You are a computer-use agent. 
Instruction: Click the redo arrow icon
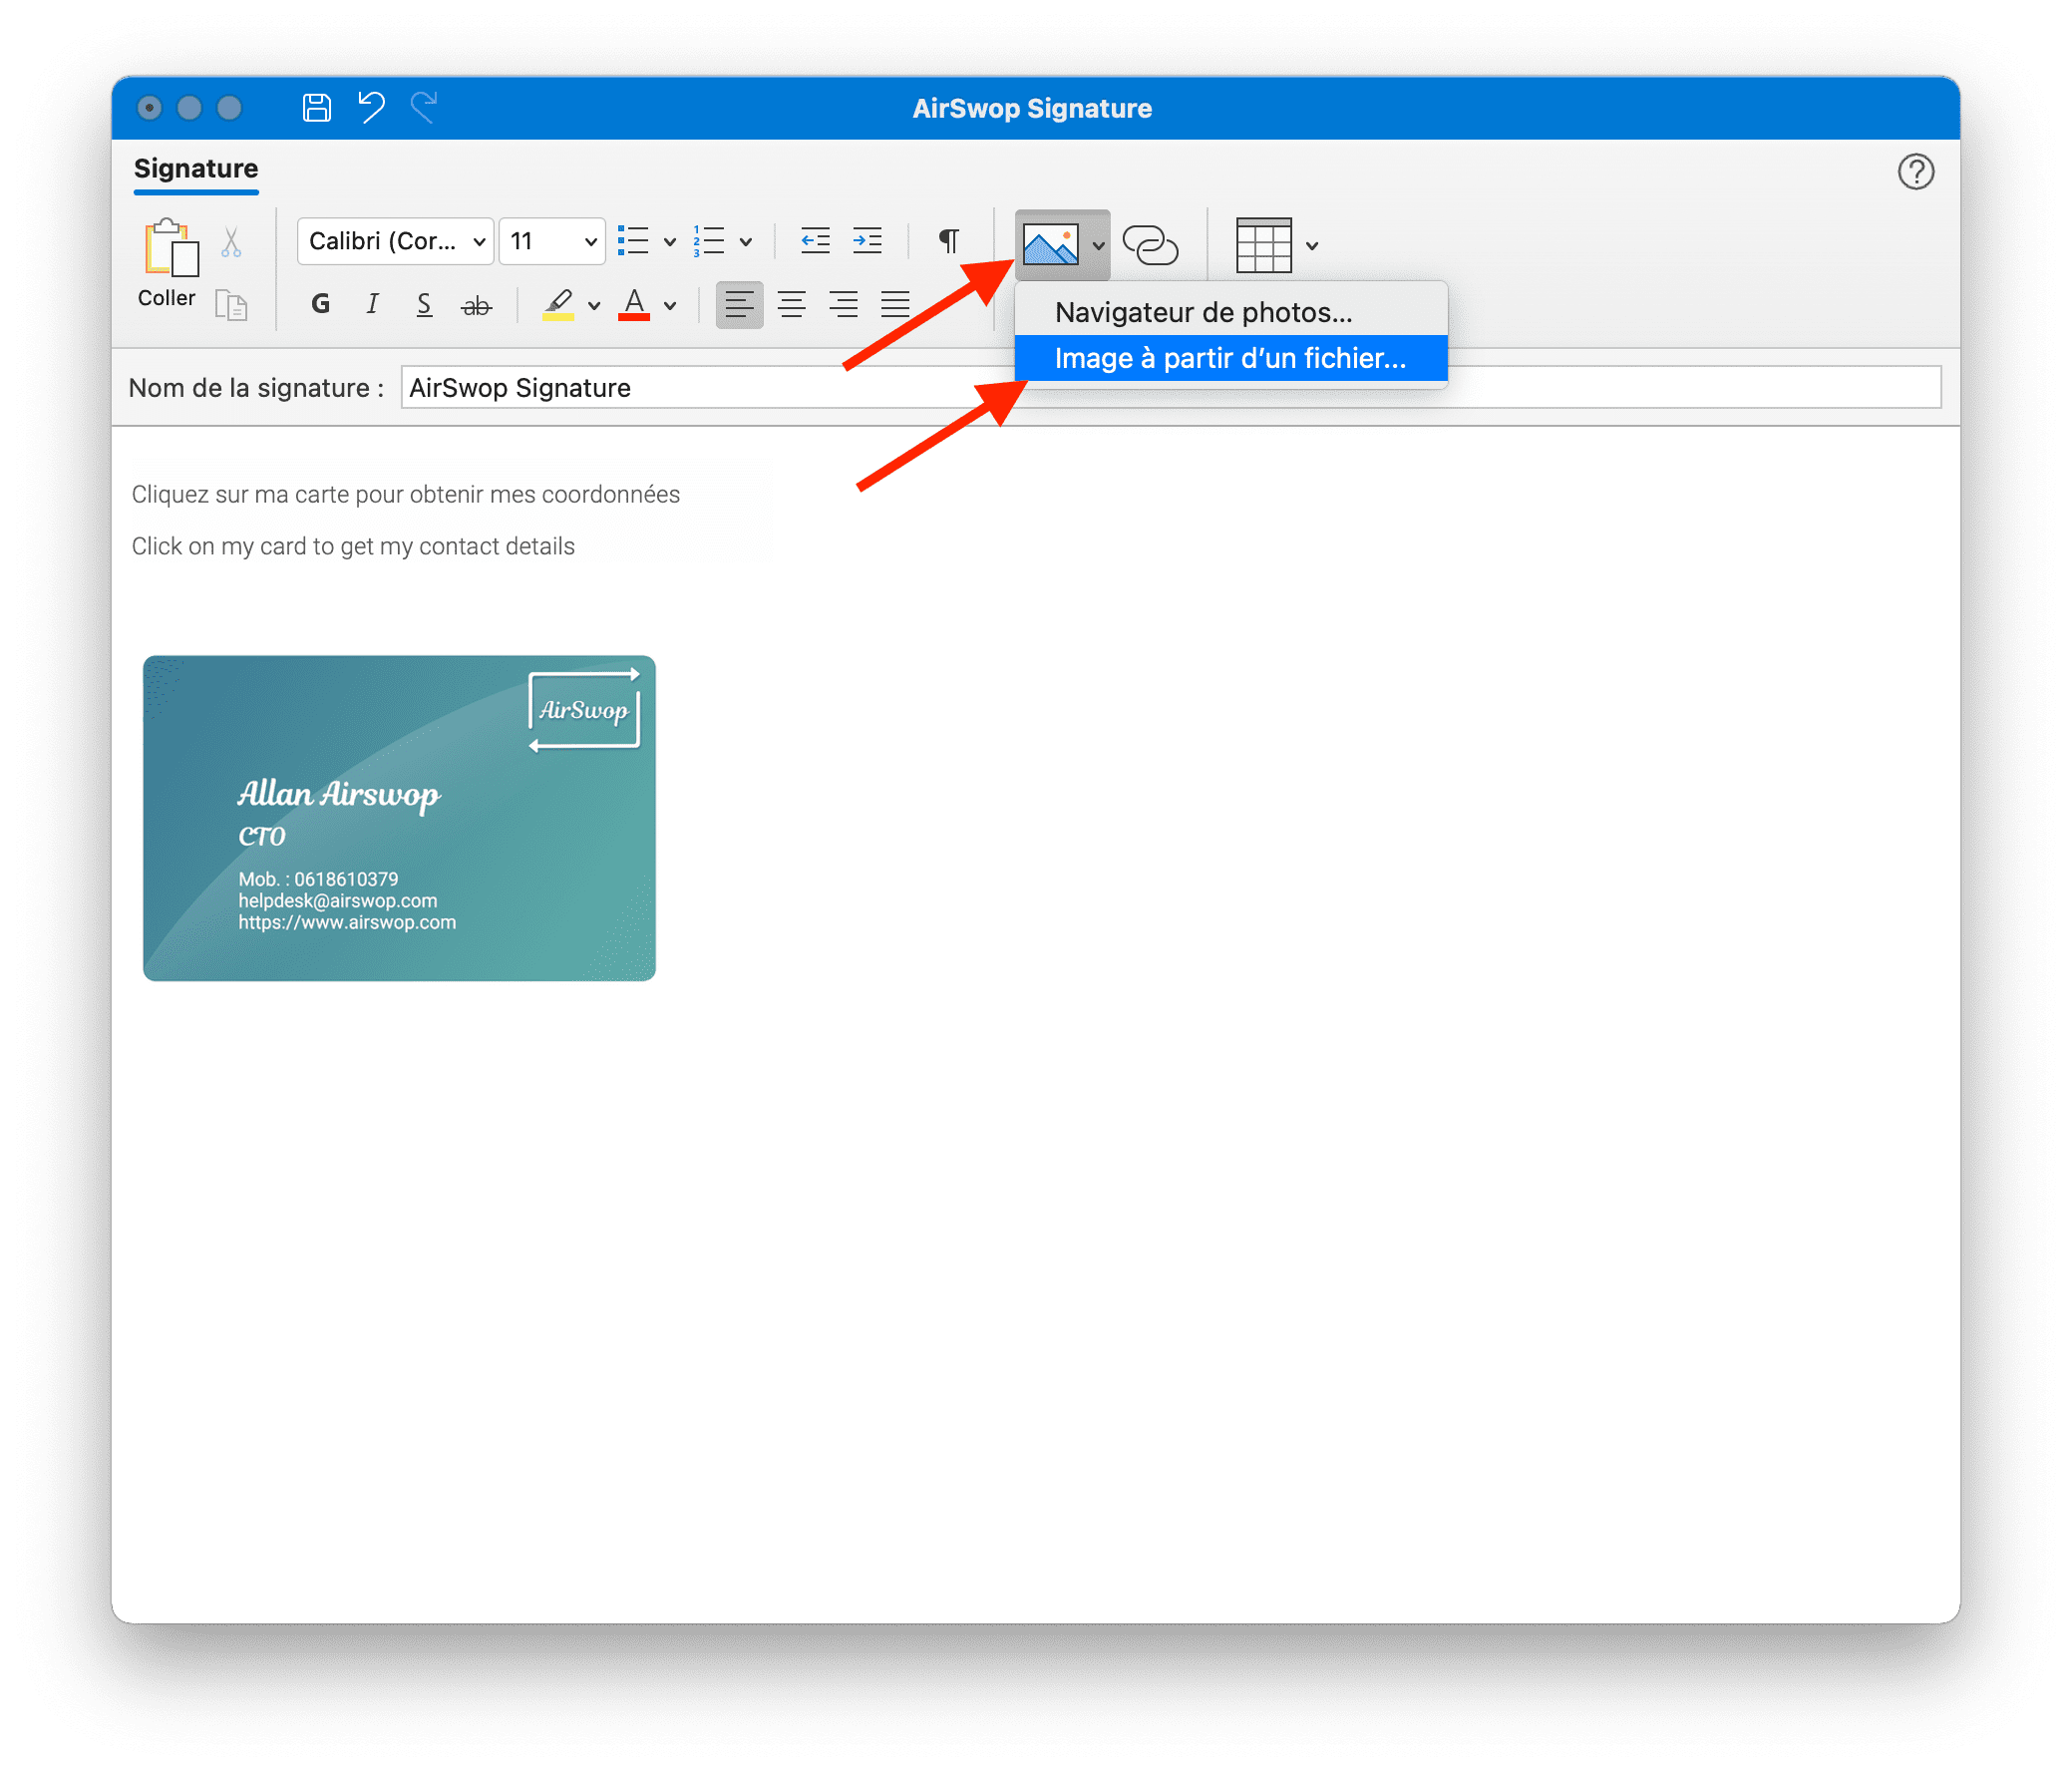click(424, 107)
